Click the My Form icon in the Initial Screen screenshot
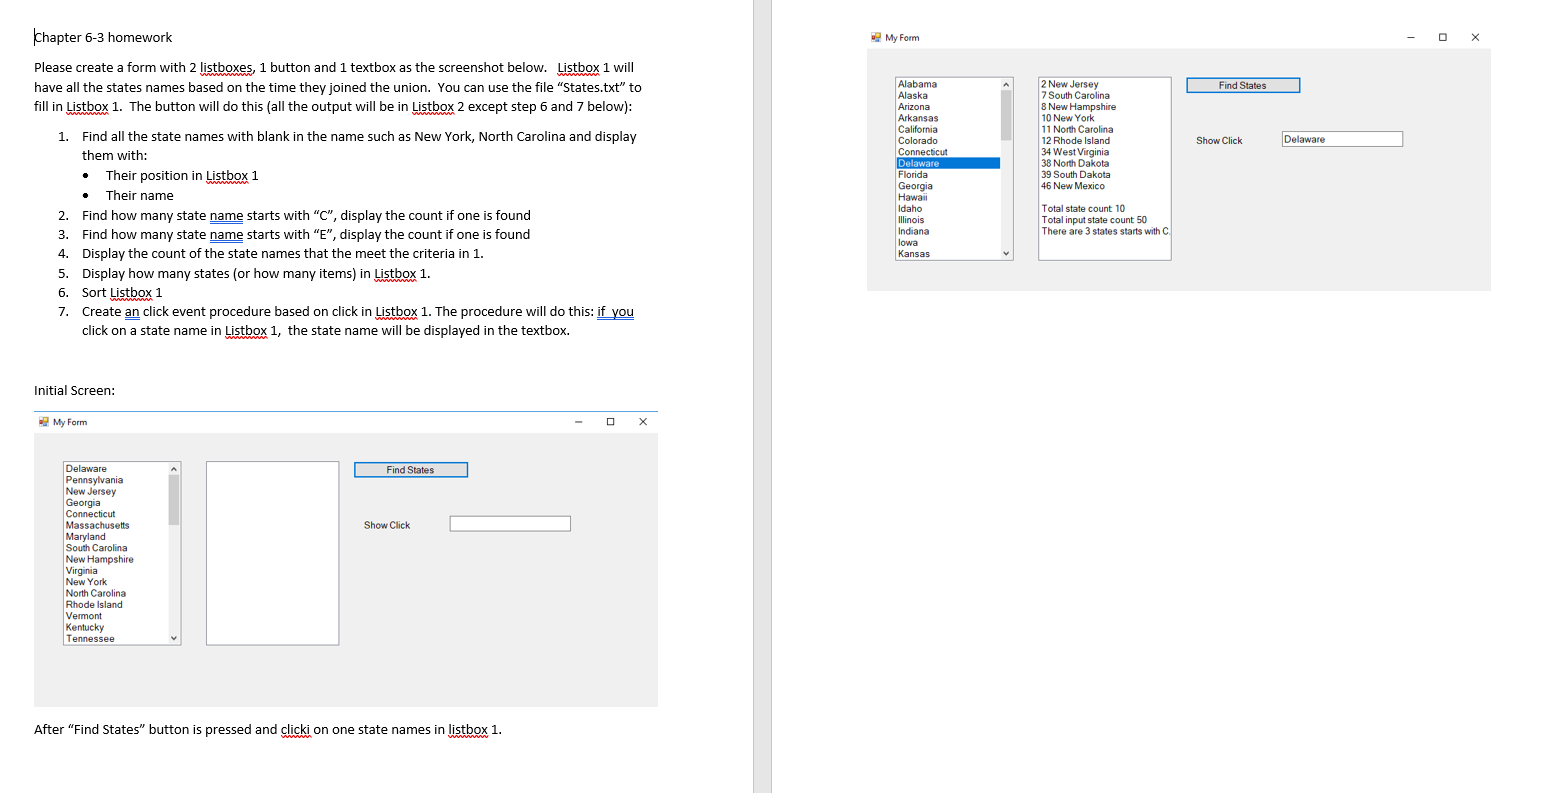Viewport: 1545px width, 793px height. [x=42, y=422]
